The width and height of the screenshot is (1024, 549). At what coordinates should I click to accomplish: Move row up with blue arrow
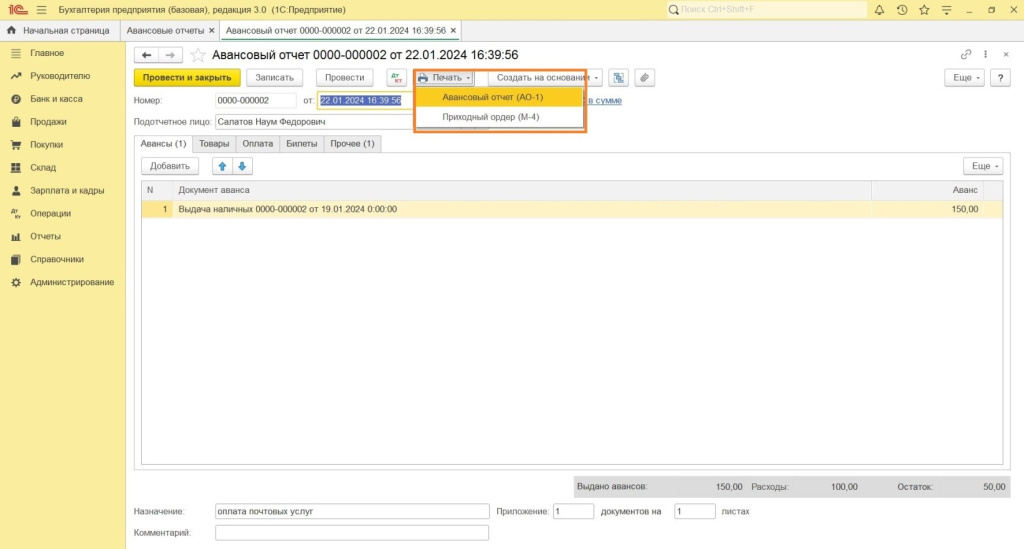(x=222, y=166)
